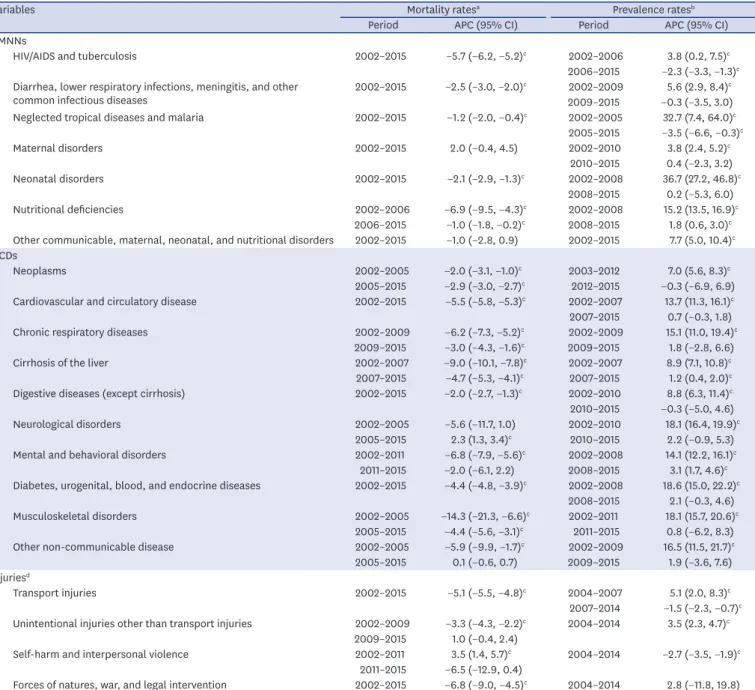
Task: Select the 'Mortality rates' column header
Action: [443, 10]
